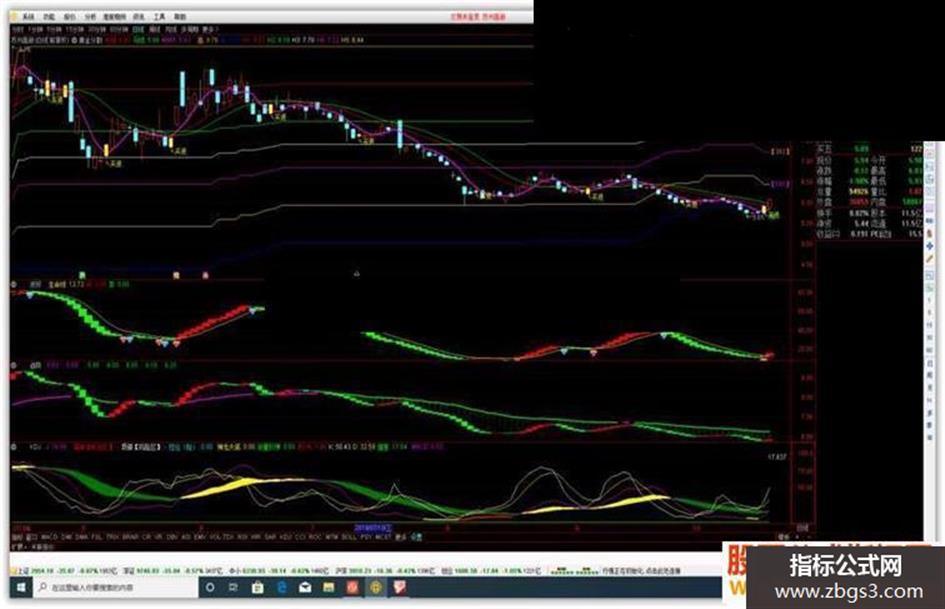Viewport: 945px width, 609px height.
Task: Select the 周线 period tab
Action: (155, 29)
